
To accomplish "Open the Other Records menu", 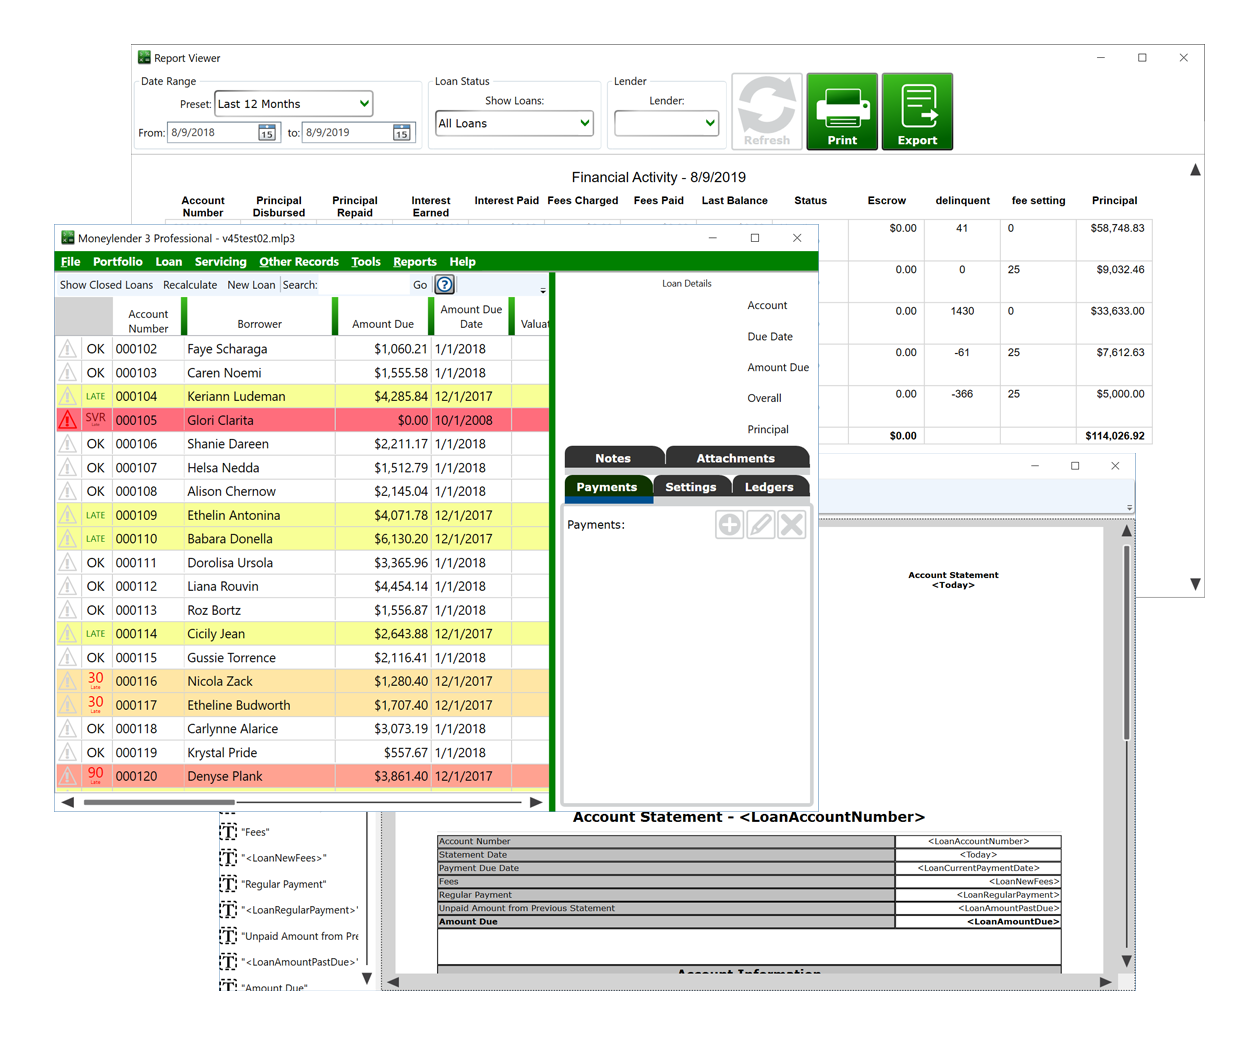I will pos(299,262).
